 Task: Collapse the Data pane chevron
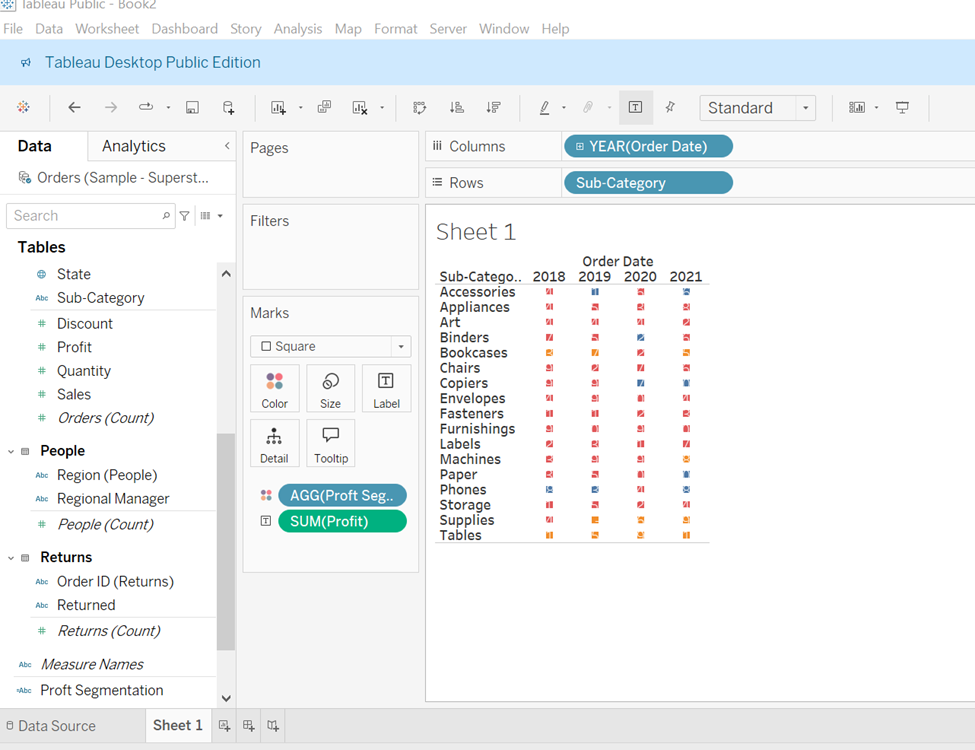coord(227,146)
